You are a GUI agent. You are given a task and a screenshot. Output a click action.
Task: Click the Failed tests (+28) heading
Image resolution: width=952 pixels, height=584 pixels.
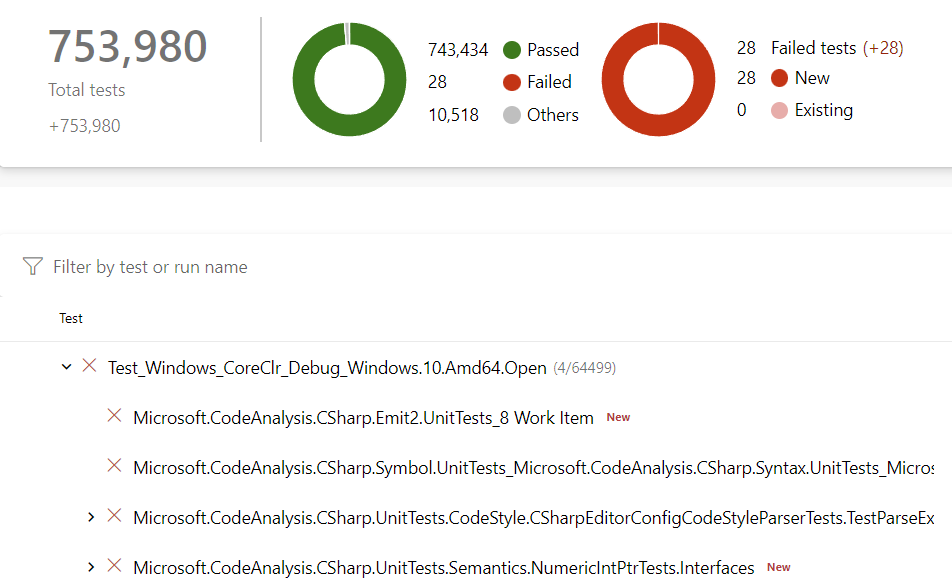(837, 48)
